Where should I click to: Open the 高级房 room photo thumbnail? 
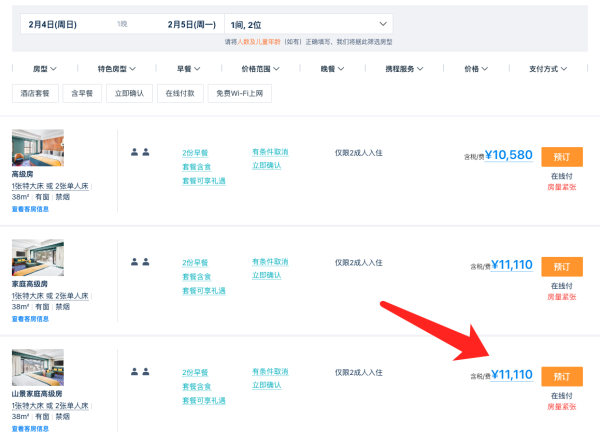pyautogui.click(x=38, y=148)
